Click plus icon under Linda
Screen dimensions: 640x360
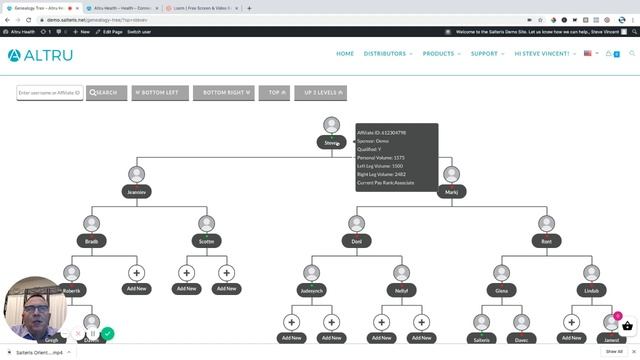(571, 322)
